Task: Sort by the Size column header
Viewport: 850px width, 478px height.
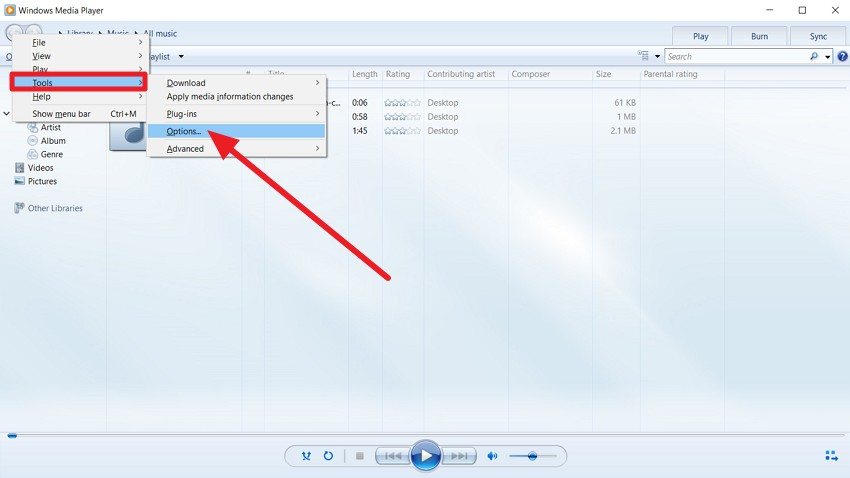Action: (603, 74)
